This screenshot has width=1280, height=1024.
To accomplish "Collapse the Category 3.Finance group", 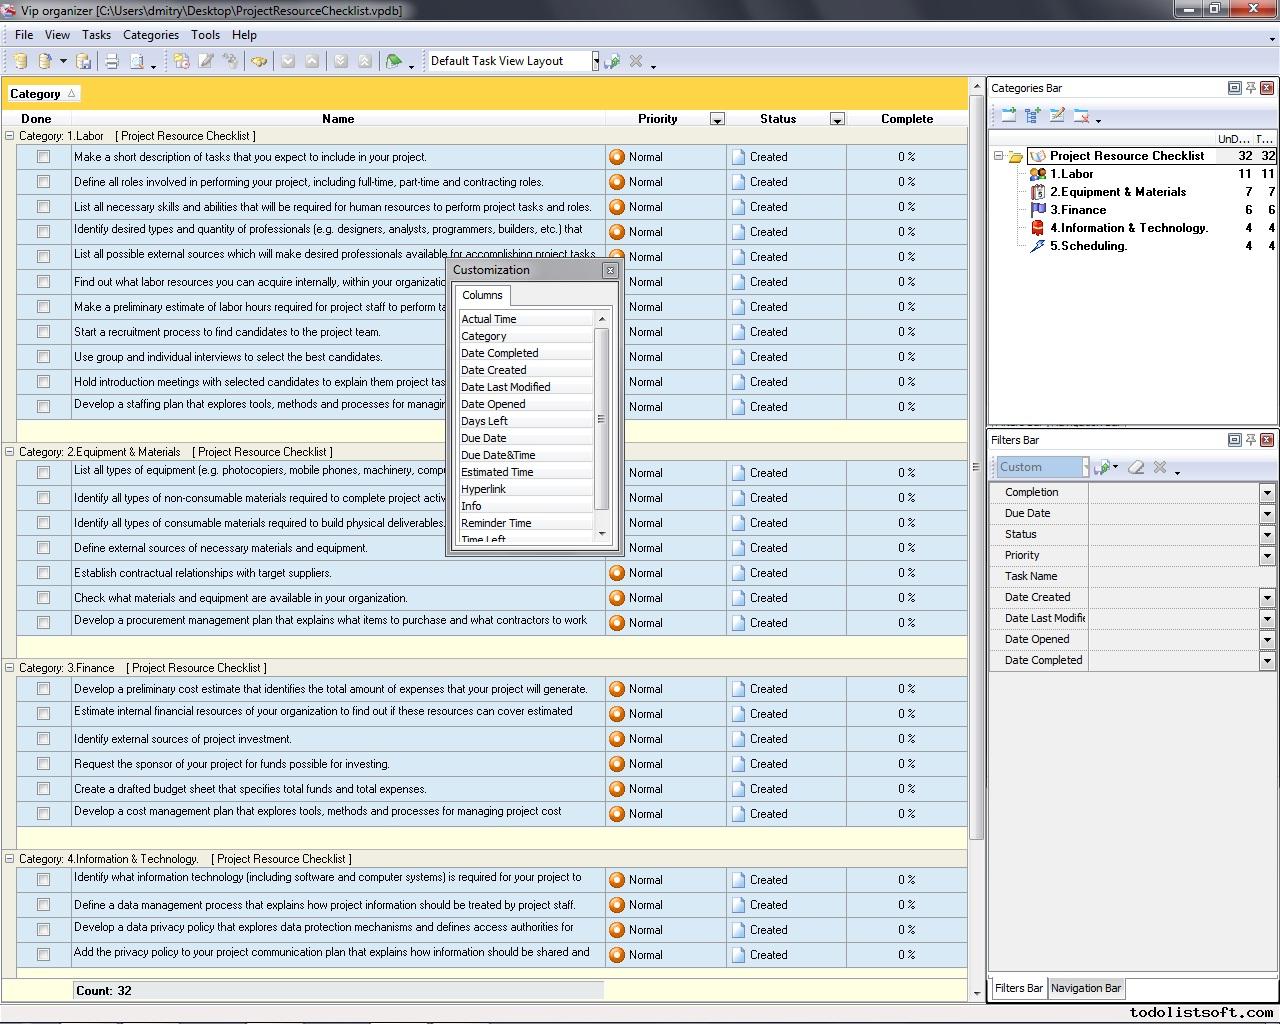I will (10, 668).
